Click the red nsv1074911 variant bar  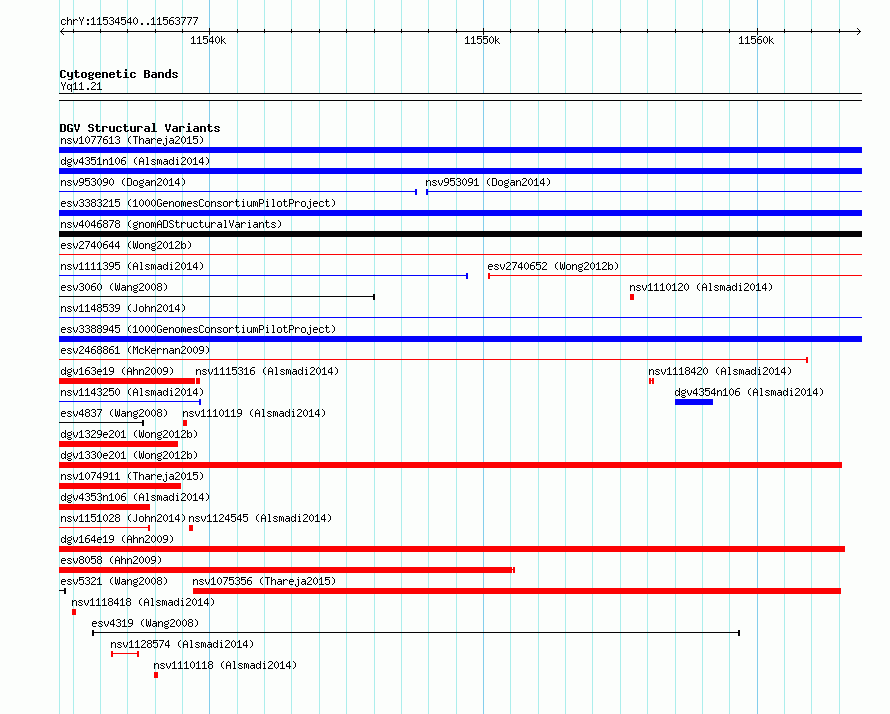pyautogui.click(x=120, y=486)
